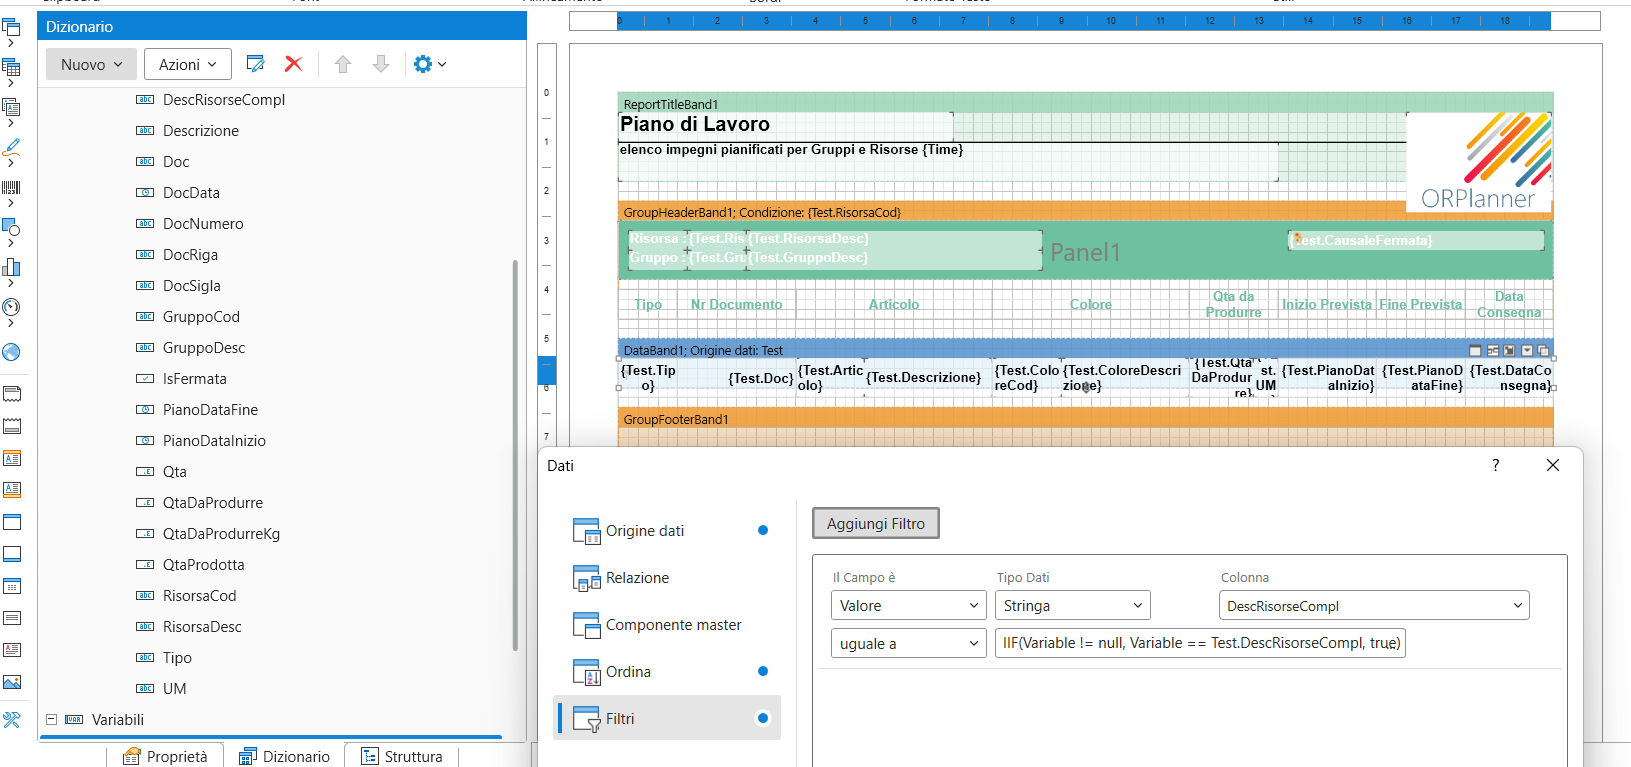Click the edit item pencil icon in Dizionario
This screenshot has width=1631, height=767.
[x=255, y=64]
